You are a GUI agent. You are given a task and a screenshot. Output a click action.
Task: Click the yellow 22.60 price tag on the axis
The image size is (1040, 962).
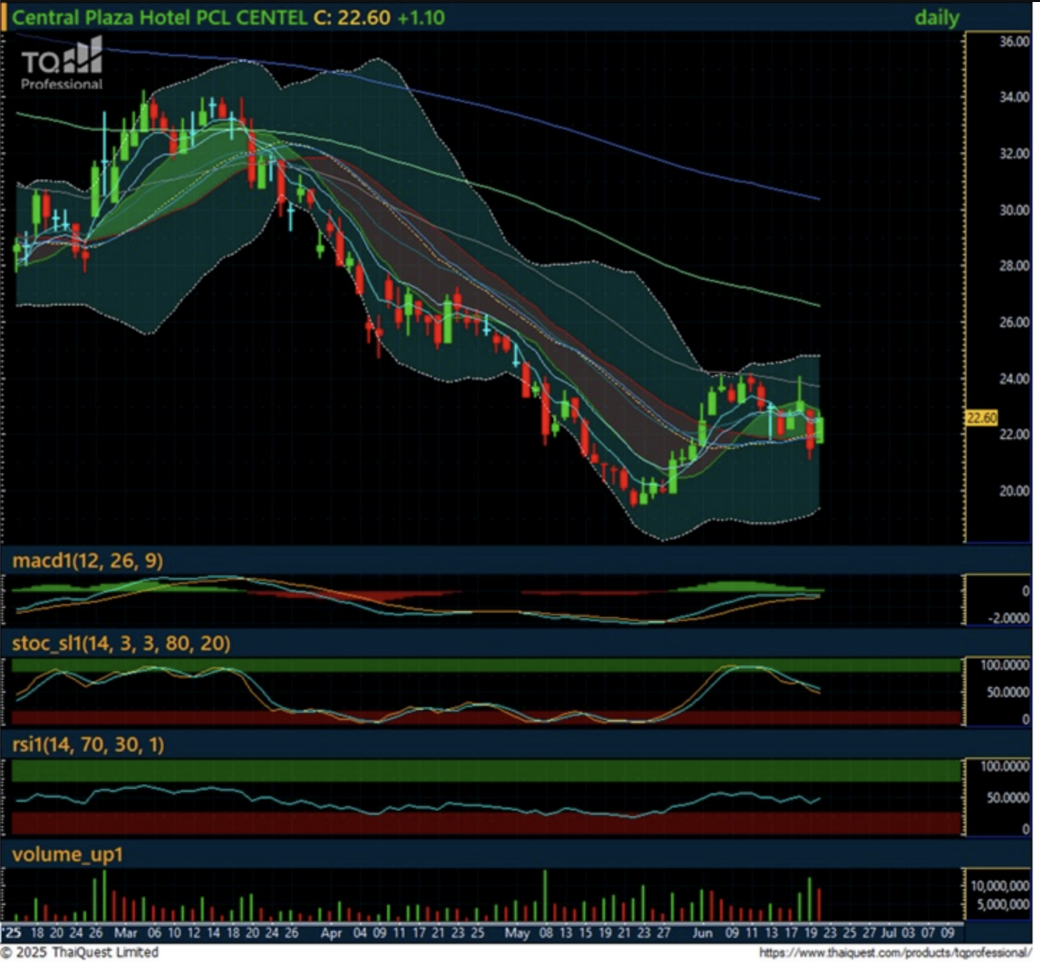tap(982, 418)
